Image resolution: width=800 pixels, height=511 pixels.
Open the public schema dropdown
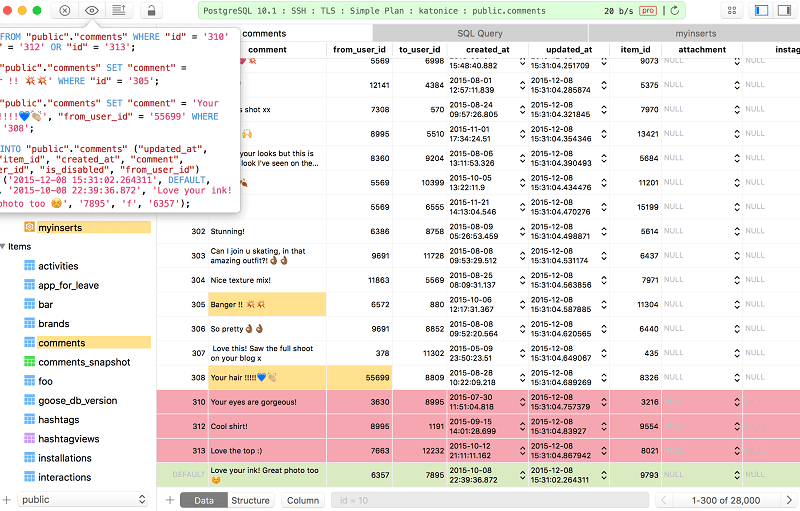coord(84,499)
